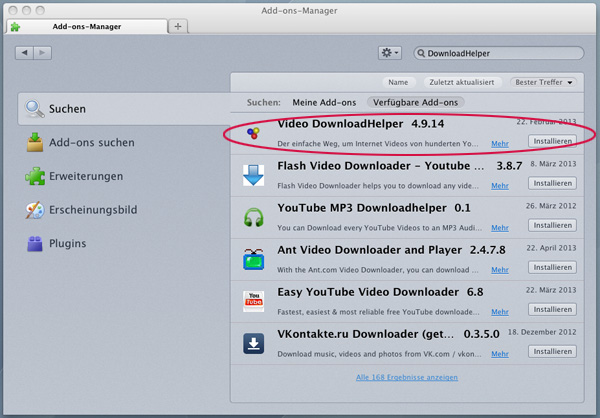Open Mehr link for Flash Video Downloader
600x418 pixels.
click(x=500, y=186)
